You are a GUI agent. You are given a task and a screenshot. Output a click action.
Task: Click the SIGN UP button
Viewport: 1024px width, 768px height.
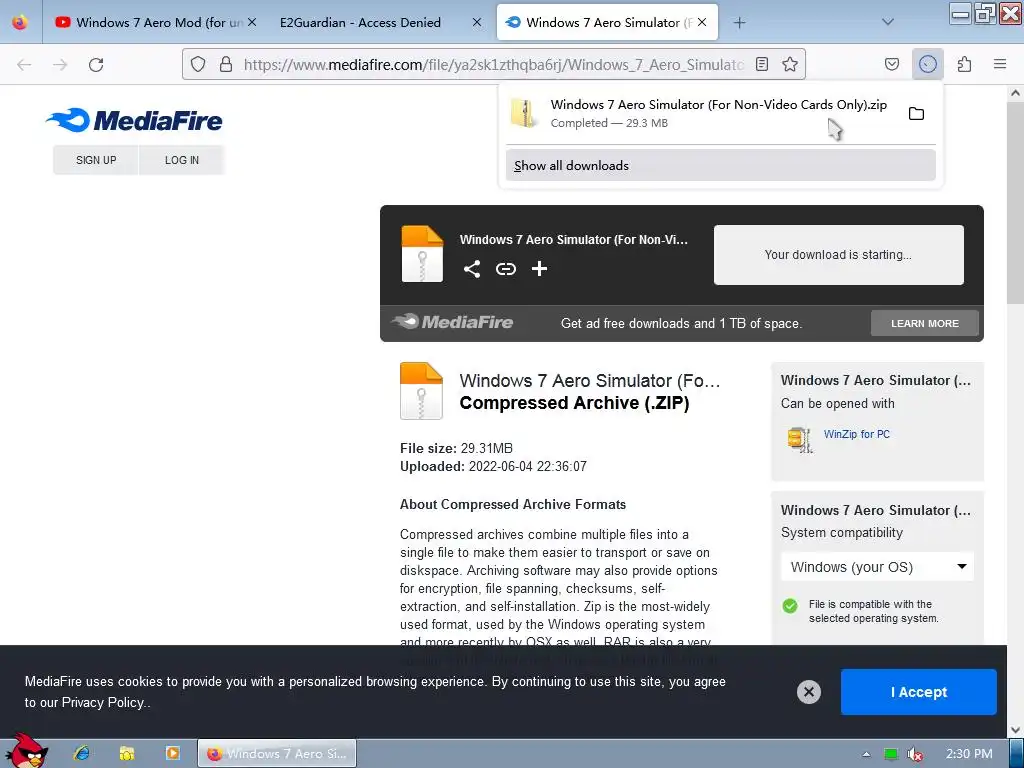pyautogui.click(x=96, y=160)
